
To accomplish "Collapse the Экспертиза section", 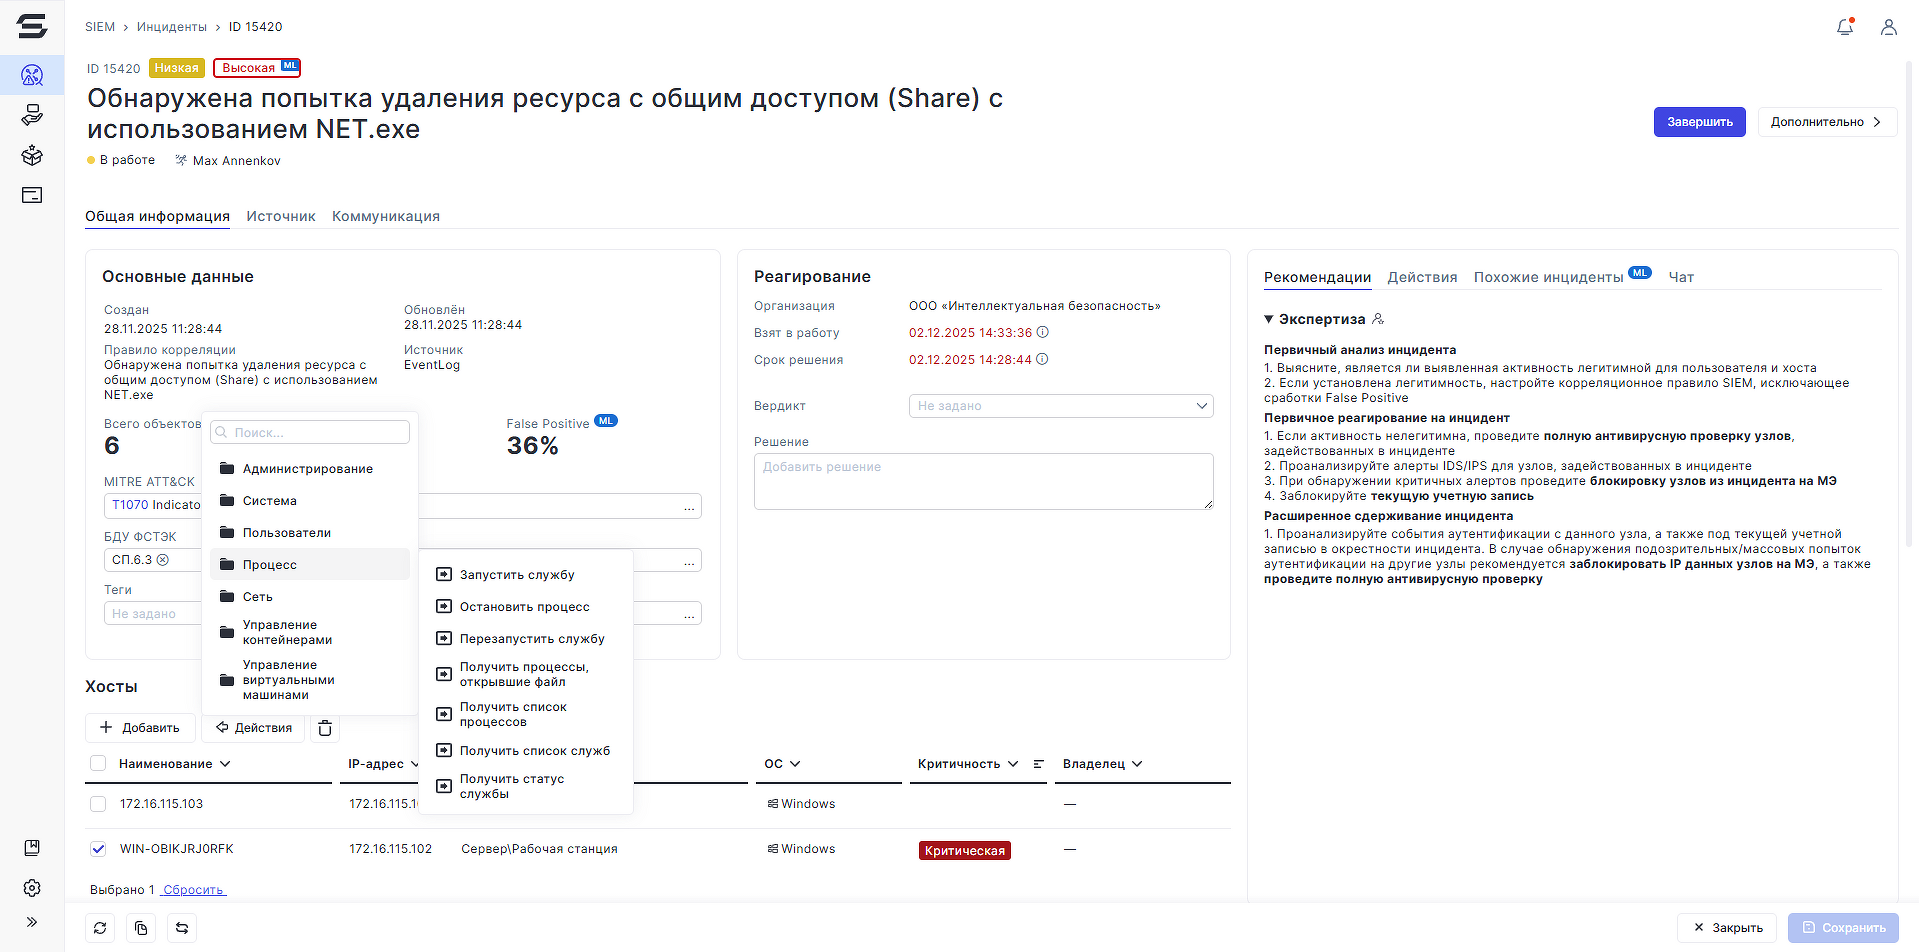I will 1269,319.
